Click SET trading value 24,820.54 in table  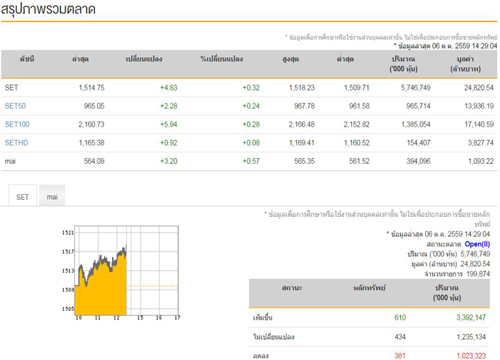(x=479, y=88)
